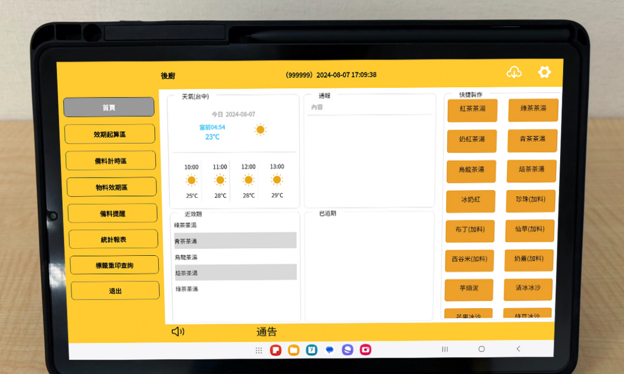Tap the 11:00 forecast sun icon
The image size is (624, 374).
point(220,180)
